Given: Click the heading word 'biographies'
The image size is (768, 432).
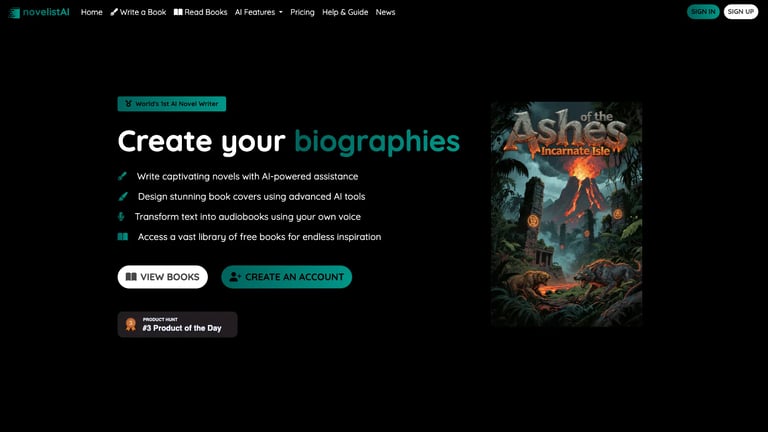Looking at the screenshot, I should [377, 142].
